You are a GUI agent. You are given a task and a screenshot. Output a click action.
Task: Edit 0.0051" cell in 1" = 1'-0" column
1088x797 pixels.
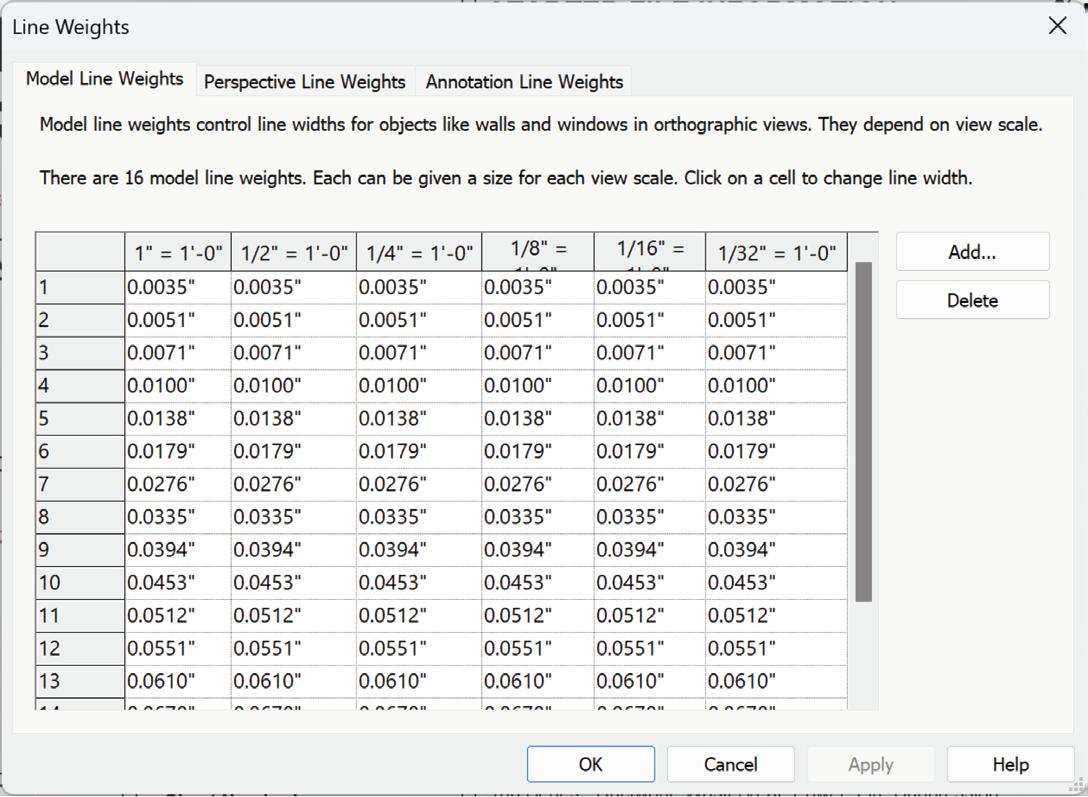click(178, 320)
